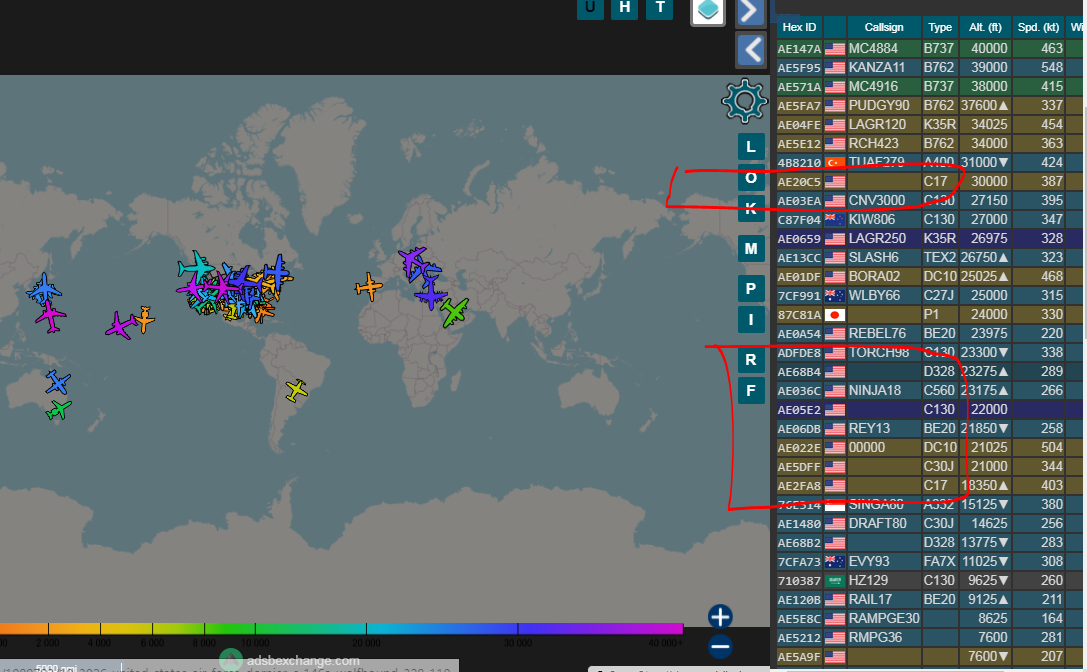Select the SLASH6 aircraft row

(929, 257)
